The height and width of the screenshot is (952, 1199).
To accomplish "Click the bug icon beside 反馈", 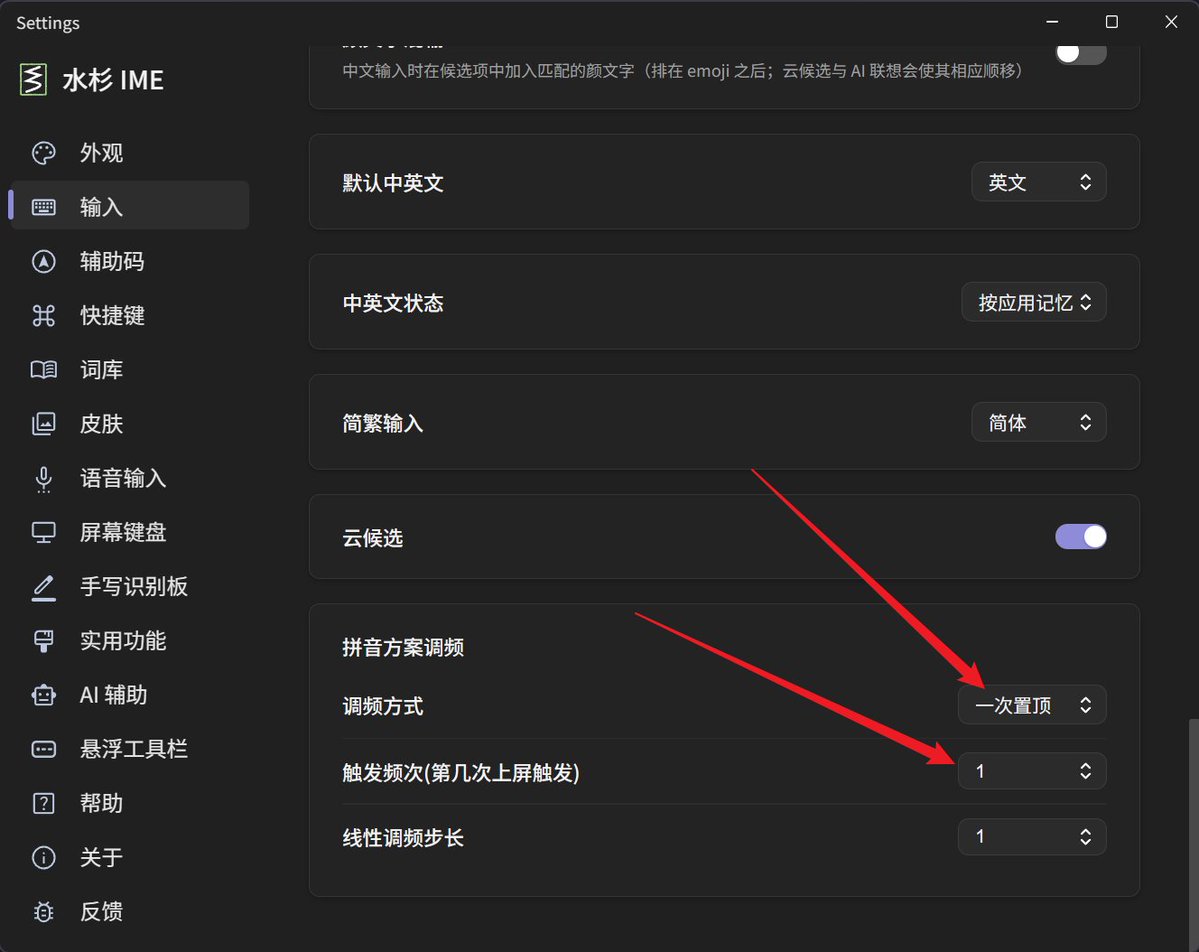I will pyautogui.click(x=44, y=912).
